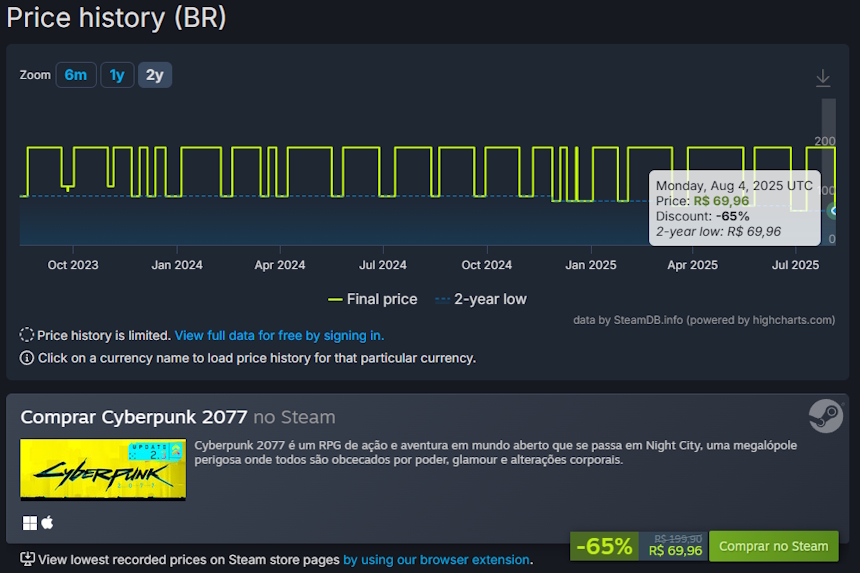Follow the browser extension link
Screen dimensions: 860x573
click(437, 560)
